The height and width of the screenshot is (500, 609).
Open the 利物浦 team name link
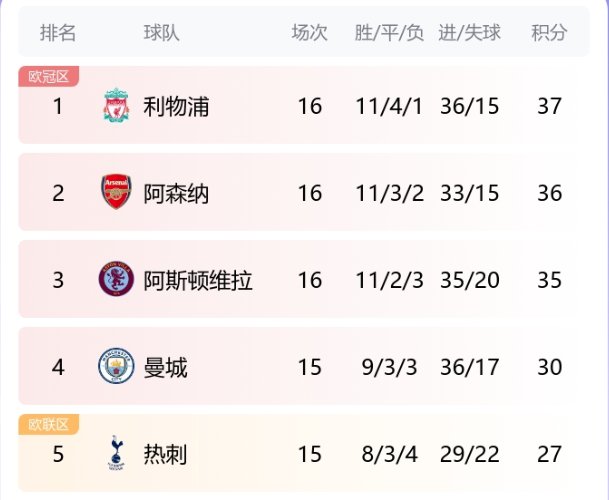[x=176, y=106]
